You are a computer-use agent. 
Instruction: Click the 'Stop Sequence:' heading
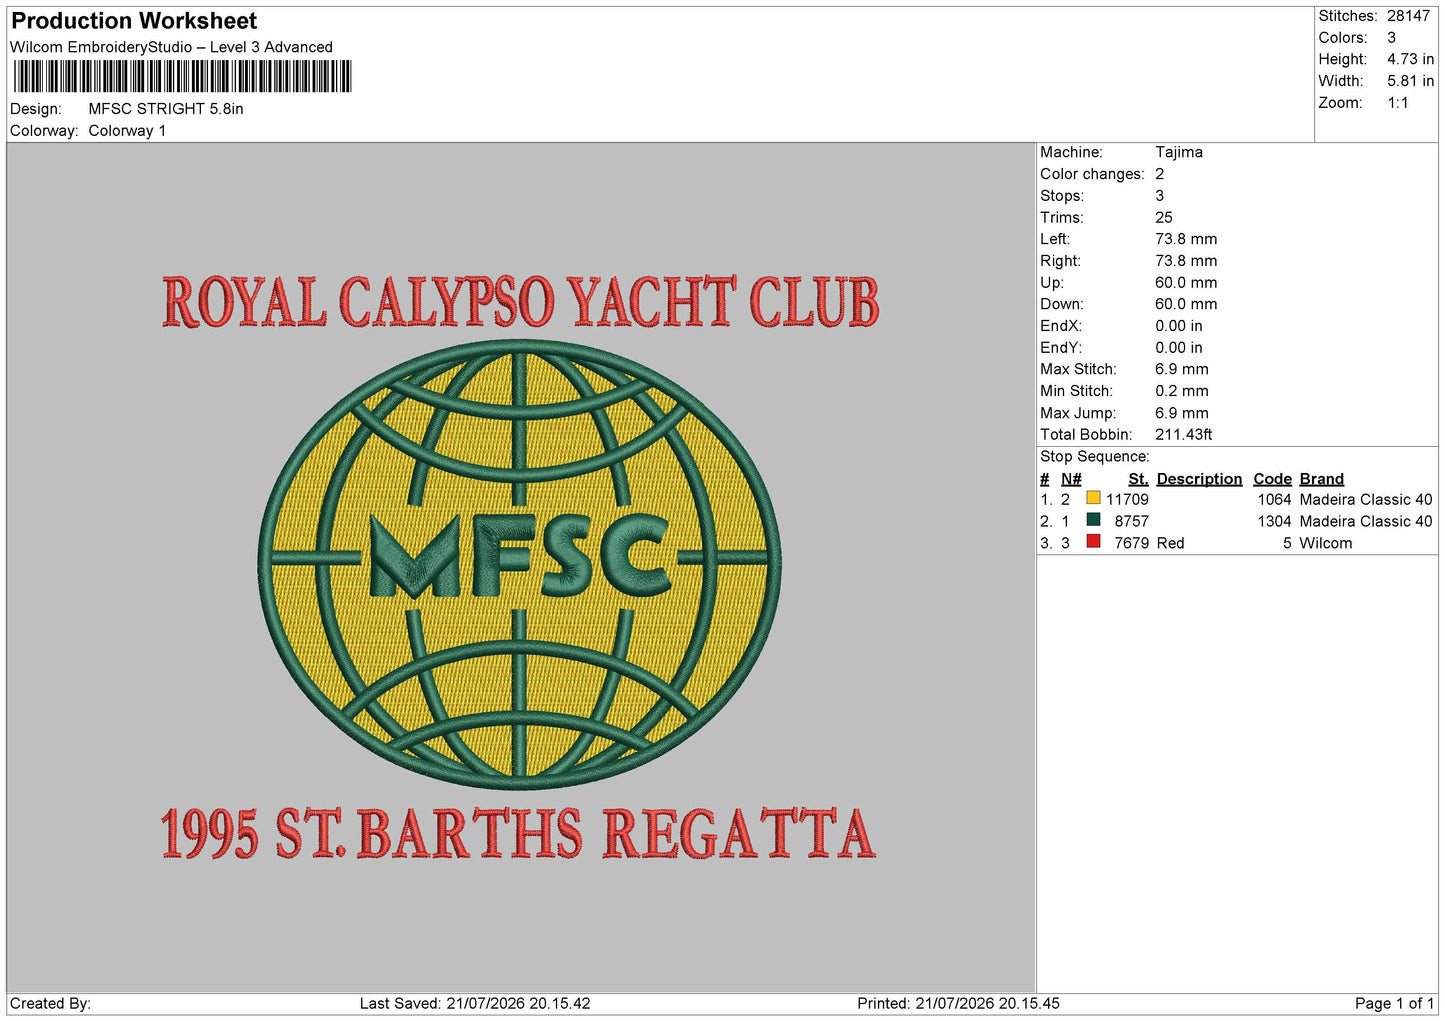[1095, 457]
